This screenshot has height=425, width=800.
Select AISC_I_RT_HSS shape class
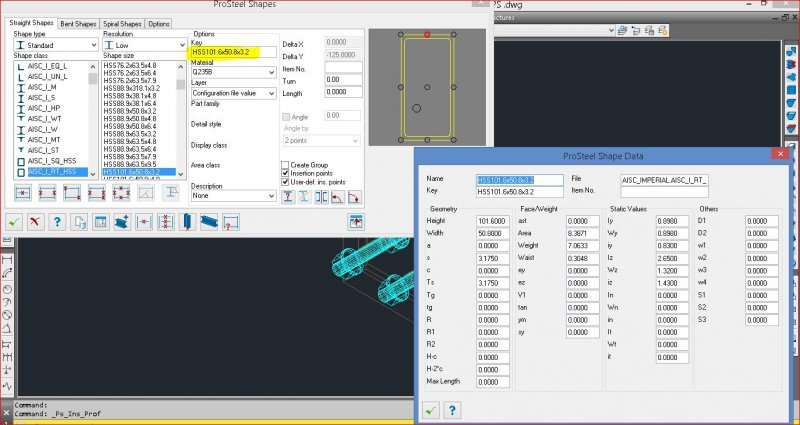[x=51, y=171]
